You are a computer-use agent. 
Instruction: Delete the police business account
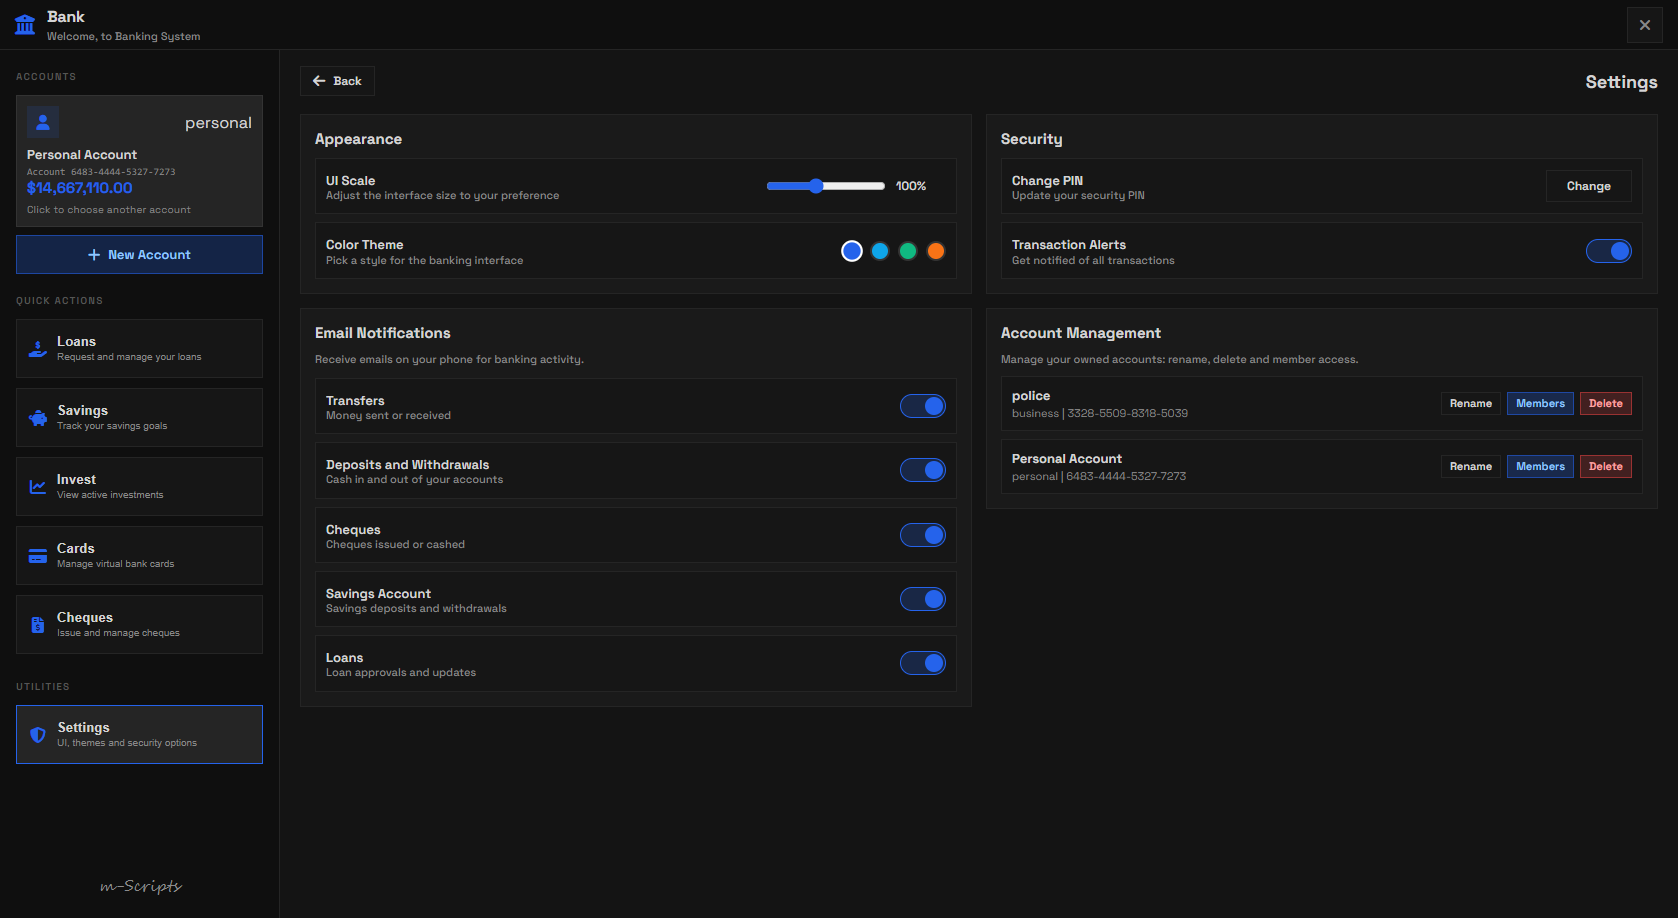tap(1605, 404)
